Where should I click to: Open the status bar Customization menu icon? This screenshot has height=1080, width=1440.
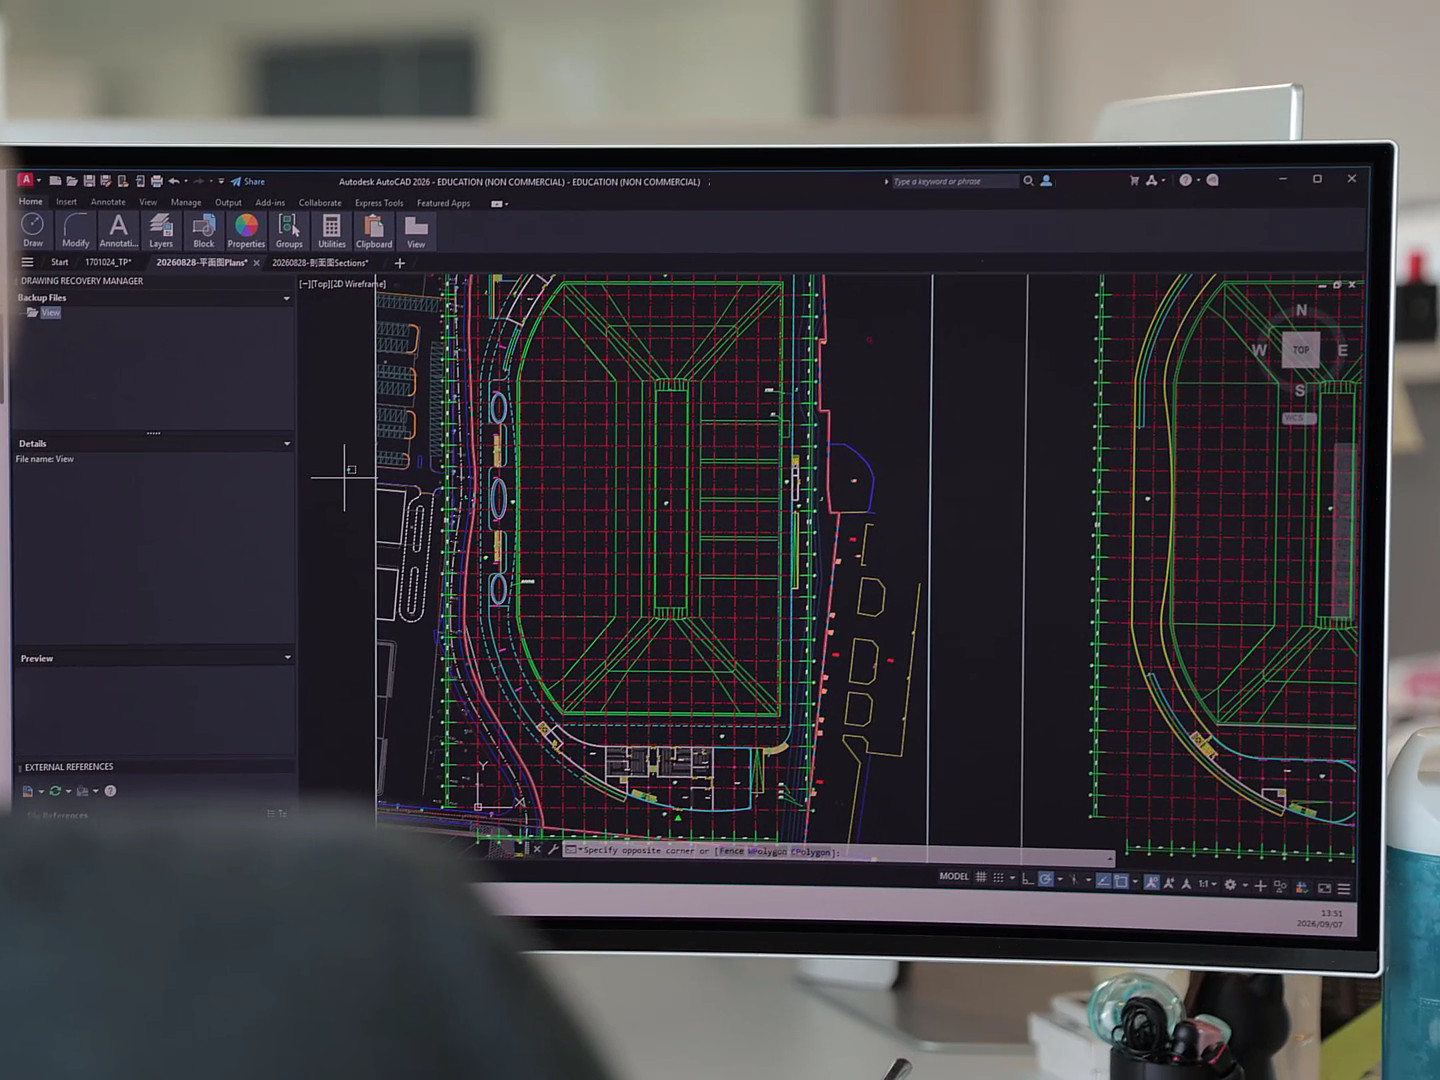click(x=1344, y=888)
